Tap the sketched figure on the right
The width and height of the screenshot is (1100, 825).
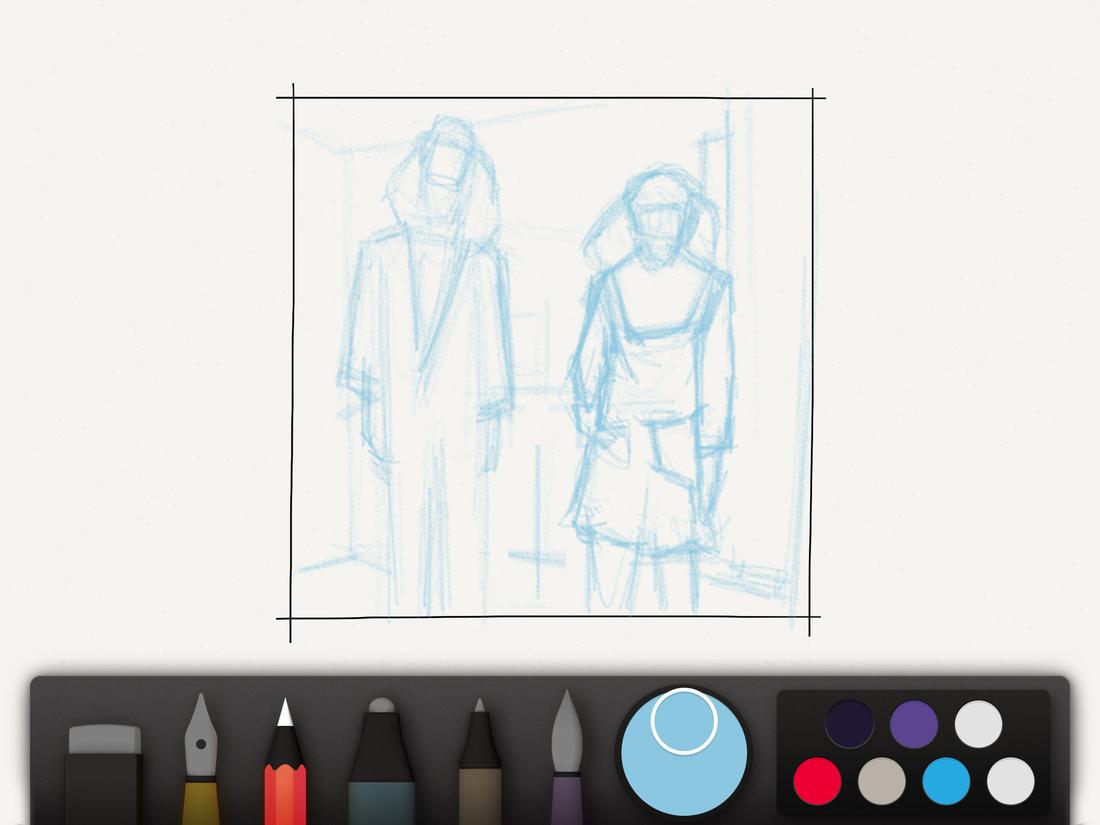(660, 330)
